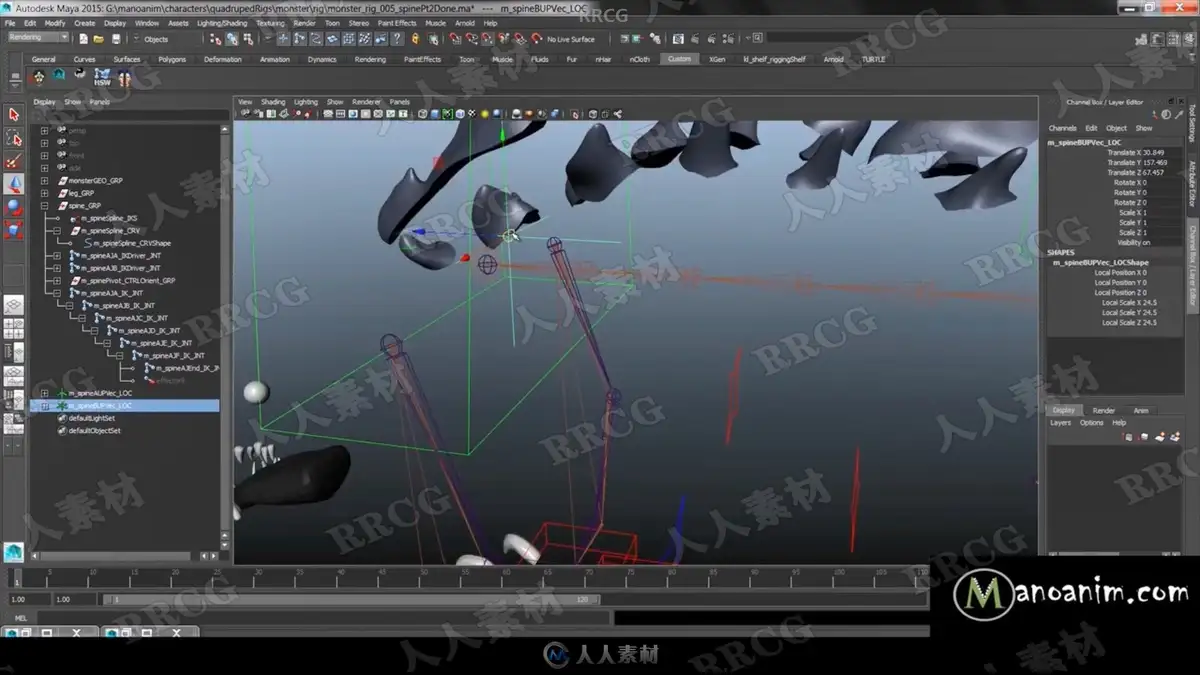Select the arrow Select tool in toolbox
Viewport: 1200px width, 675px height.
coord(14,115)
